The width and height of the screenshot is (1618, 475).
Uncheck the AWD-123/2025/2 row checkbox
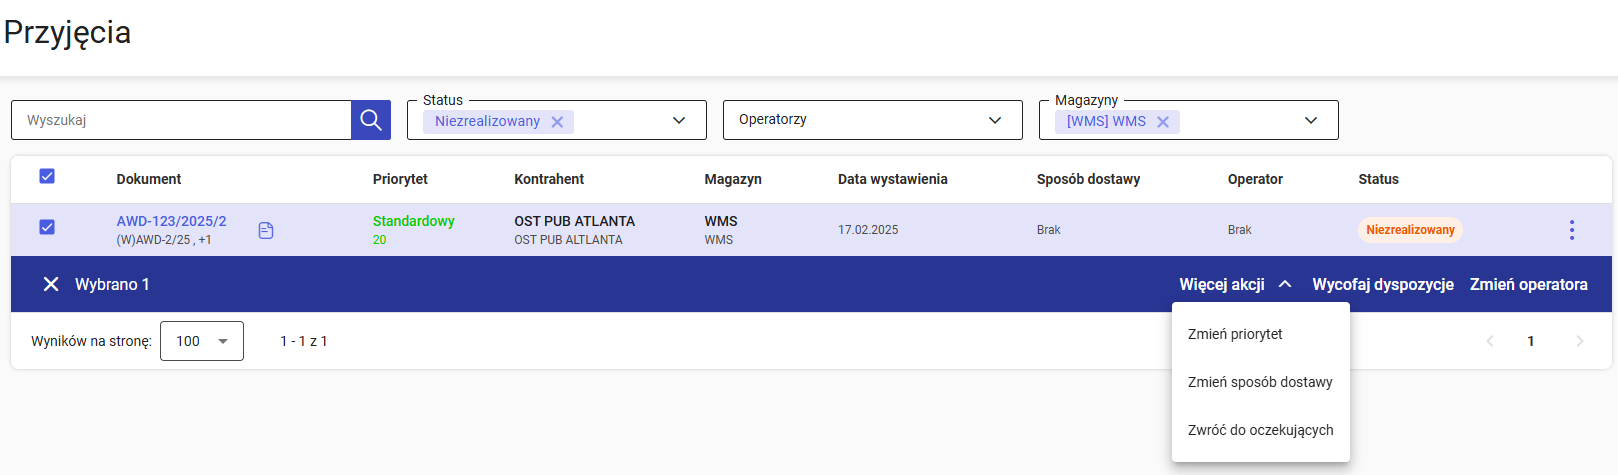(x=47, y=227)
